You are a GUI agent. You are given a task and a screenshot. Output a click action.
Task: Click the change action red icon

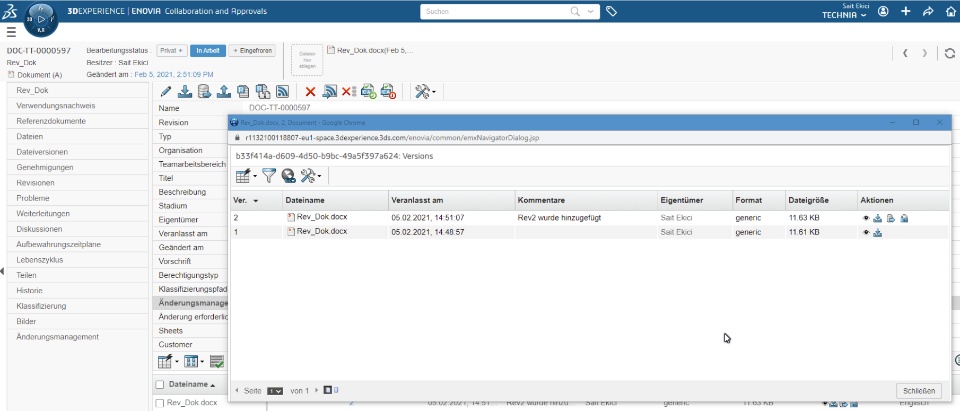pos(388,92)
